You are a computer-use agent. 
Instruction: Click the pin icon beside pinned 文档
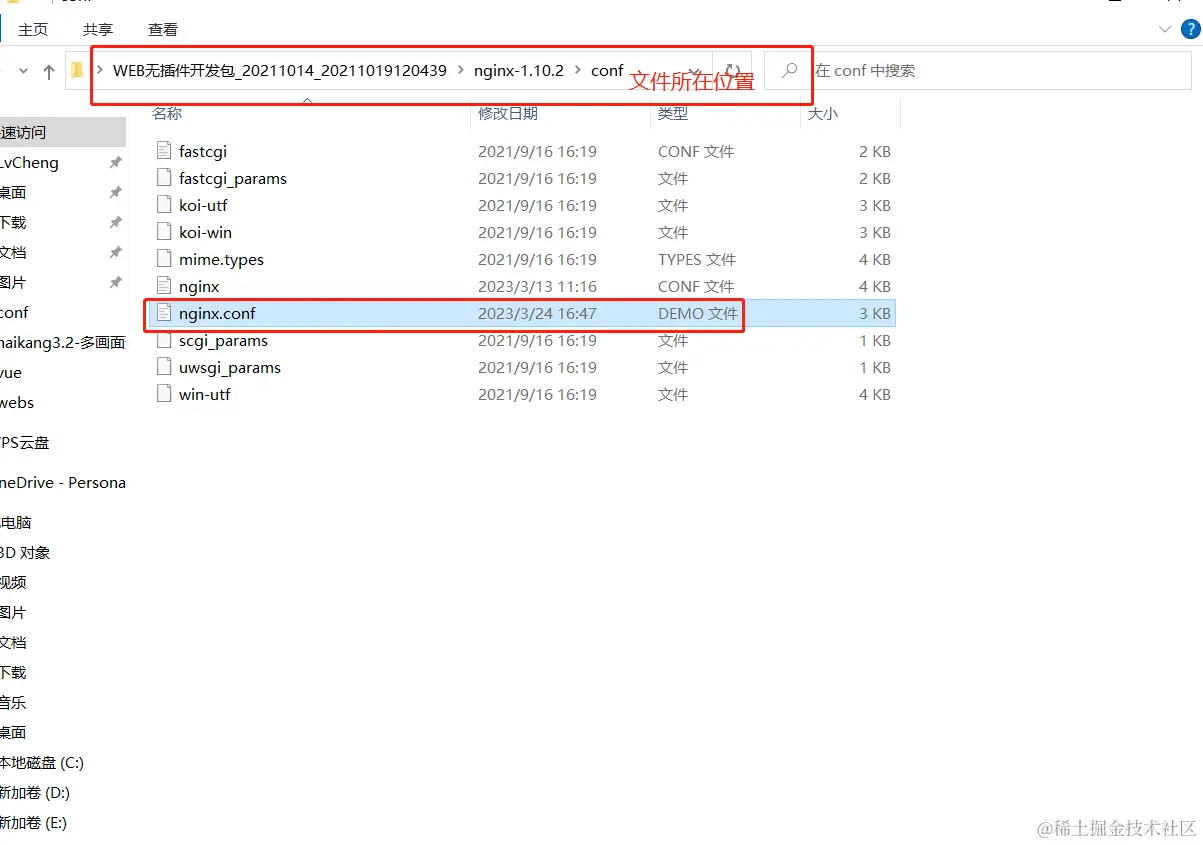point(116,252)
